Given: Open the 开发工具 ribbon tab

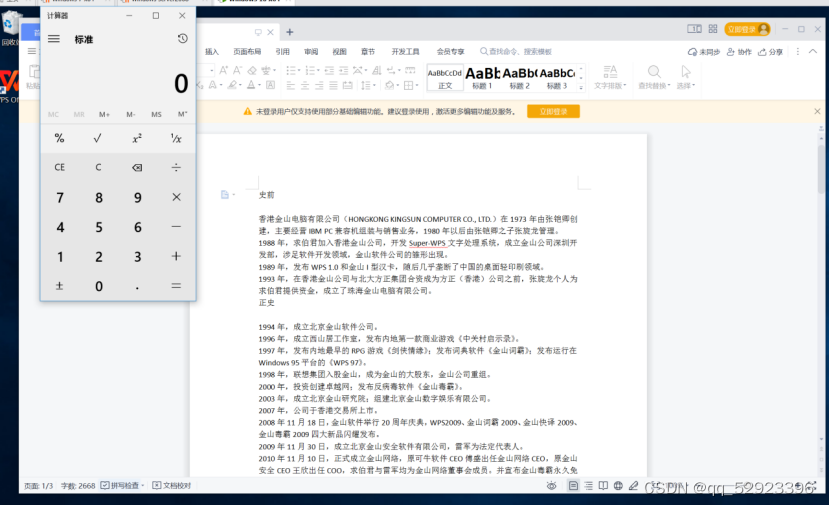Looking at the screenshot, I should (405, 51).
